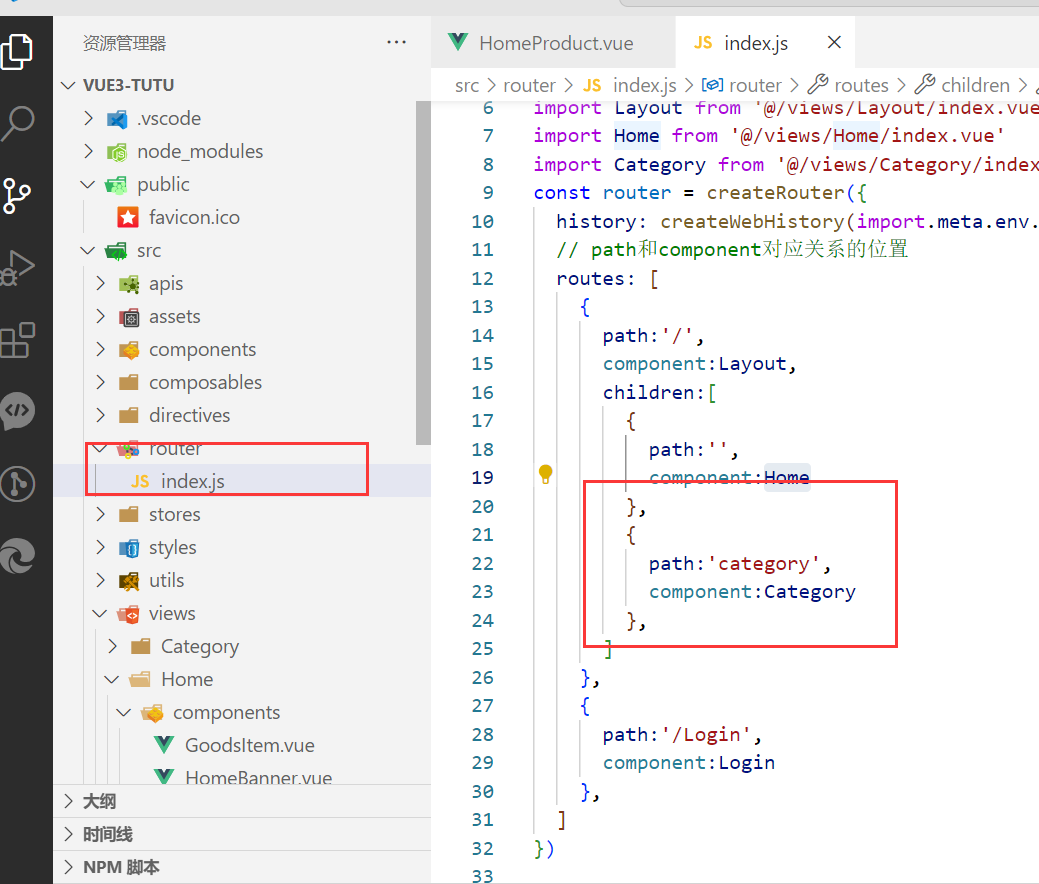Collapse the VUE3-TUTU project root
The height and width of the screenshot is (884, 1039).
click(x=67, y=85)
